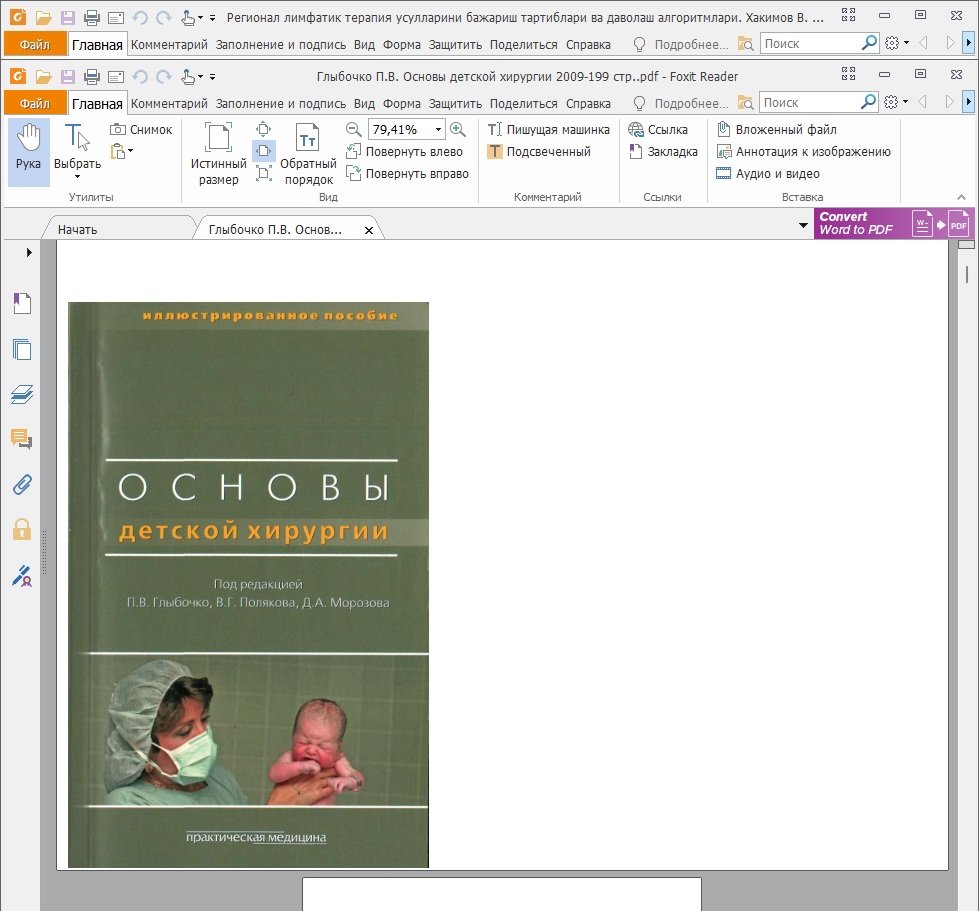Screen dimensions: 979x911
Task: Click the search magnifier in front window
Action: click(x=868, y=102)
